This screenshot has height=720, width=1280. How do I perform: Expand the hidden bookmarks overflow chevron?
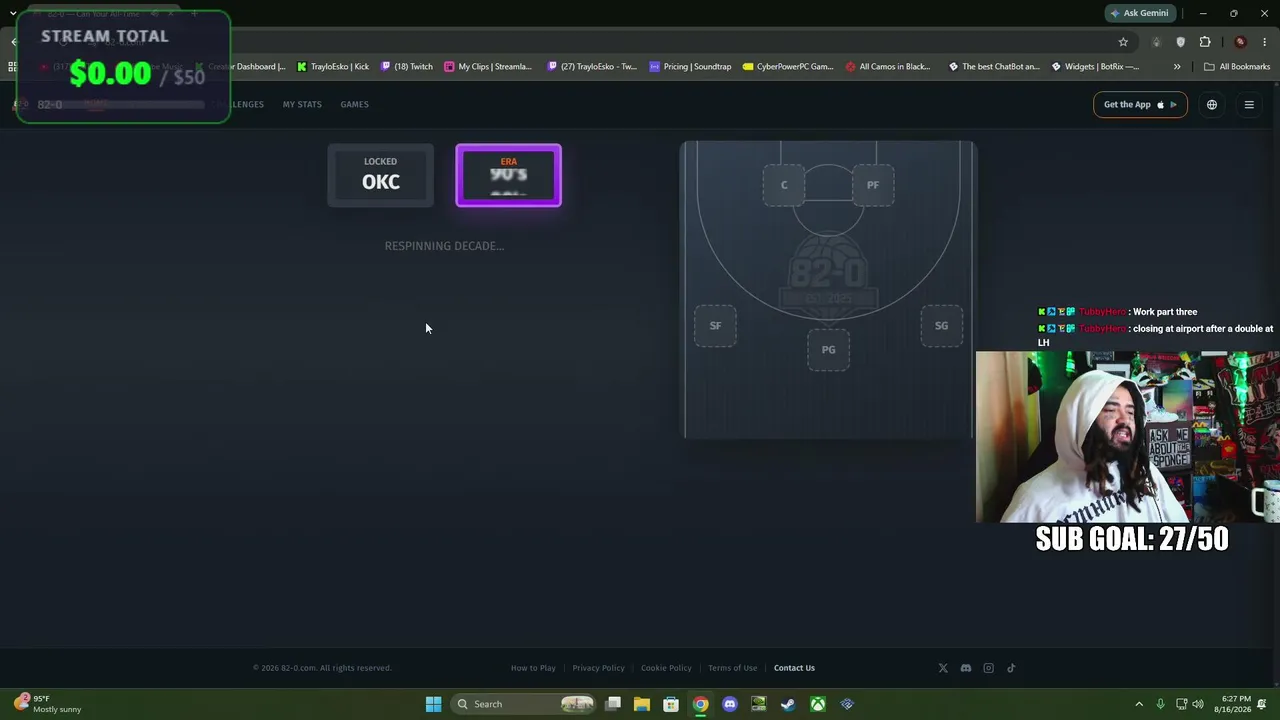[1177, 67]
